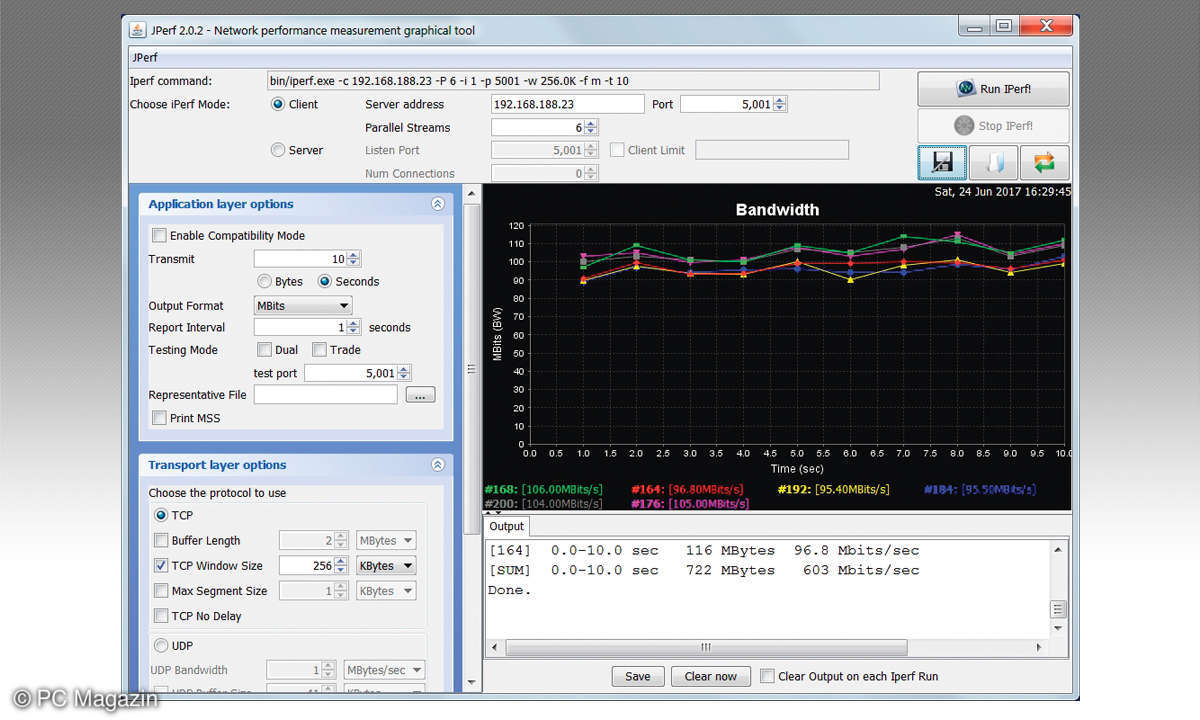This screenshot has width=1200, height=720.
Task: Enable the Max Segment Size checkbox
Action: click(161, 591)
